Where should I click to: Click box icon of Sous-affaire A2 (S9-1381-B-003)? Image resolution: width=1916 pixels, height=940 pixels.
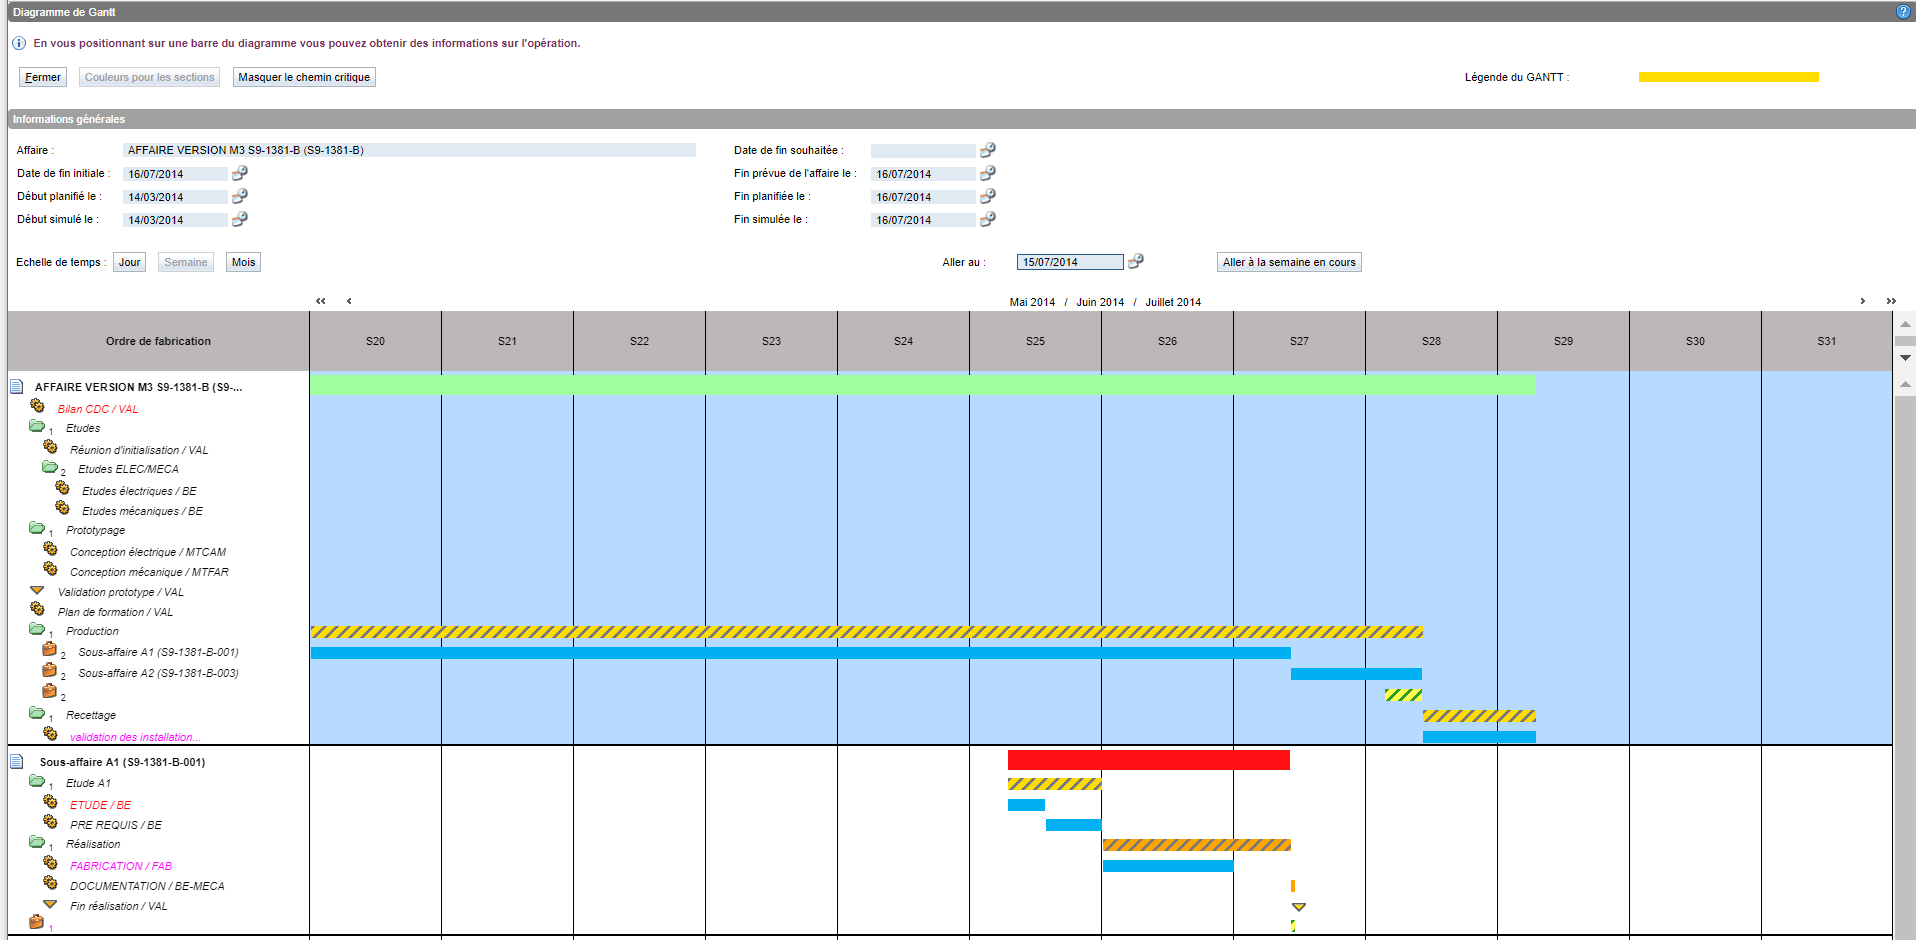[x=49, y=670]
